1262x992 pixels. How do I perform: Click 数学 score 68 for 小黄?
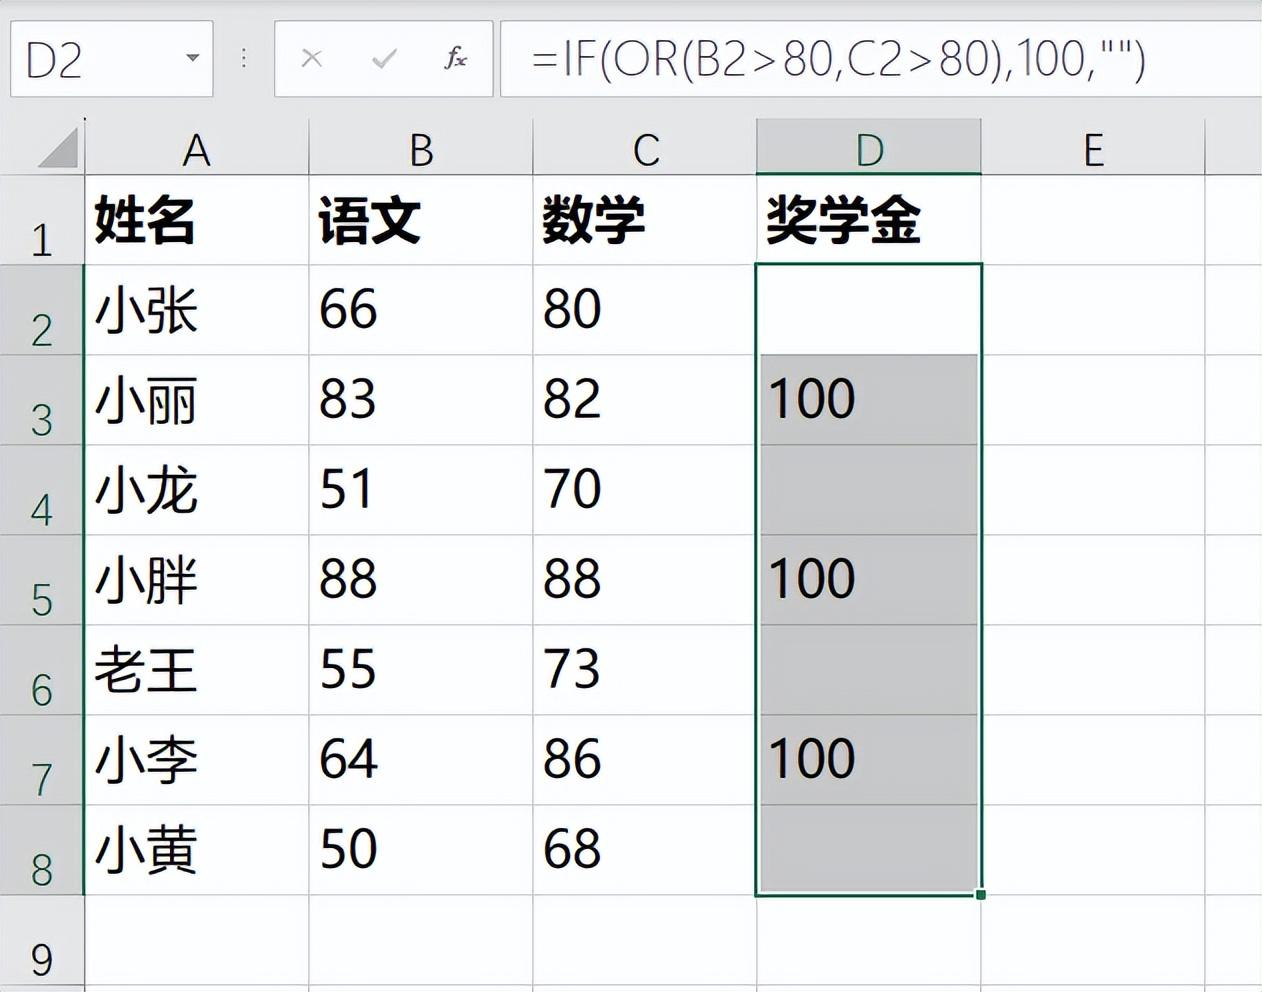click(x=645, y=850)
